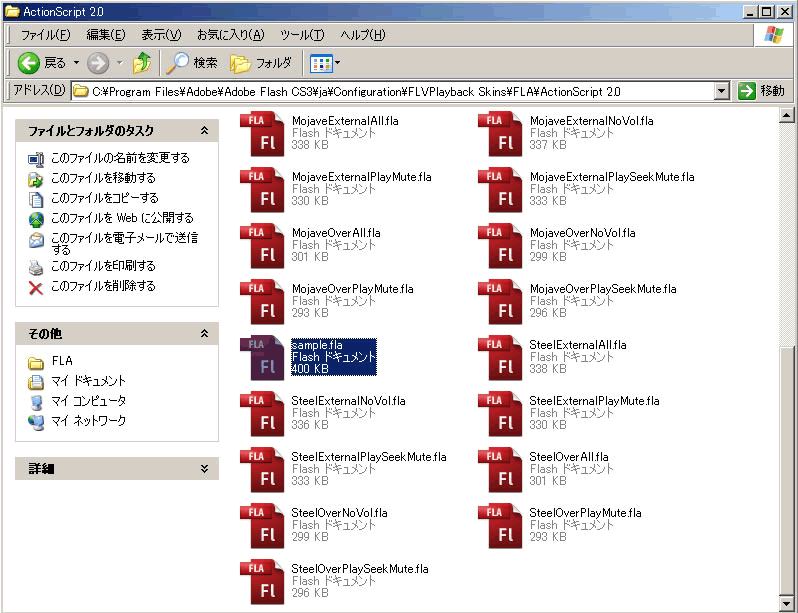Go back with the 戻る button
Screen dimensions: 798x613
point(42,63)
